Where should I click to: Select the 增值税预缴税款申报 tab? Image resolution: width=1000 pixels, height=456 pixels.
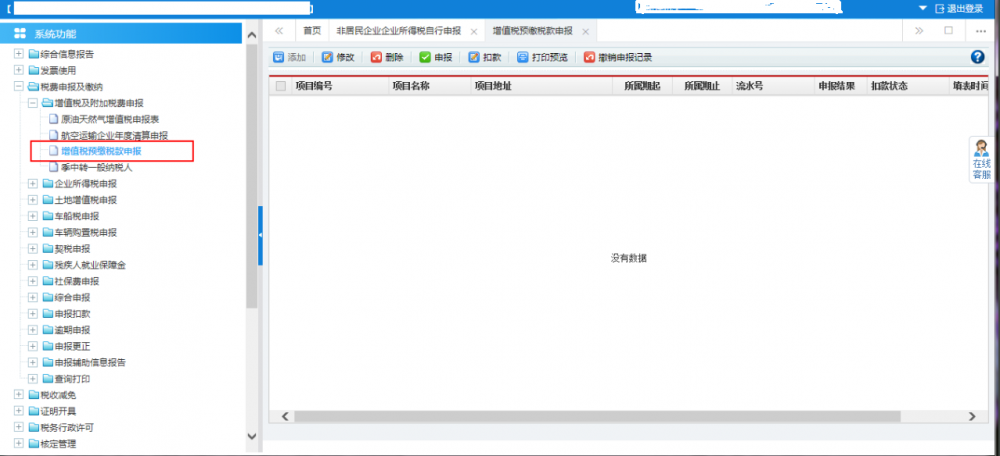tap(532, 31)
